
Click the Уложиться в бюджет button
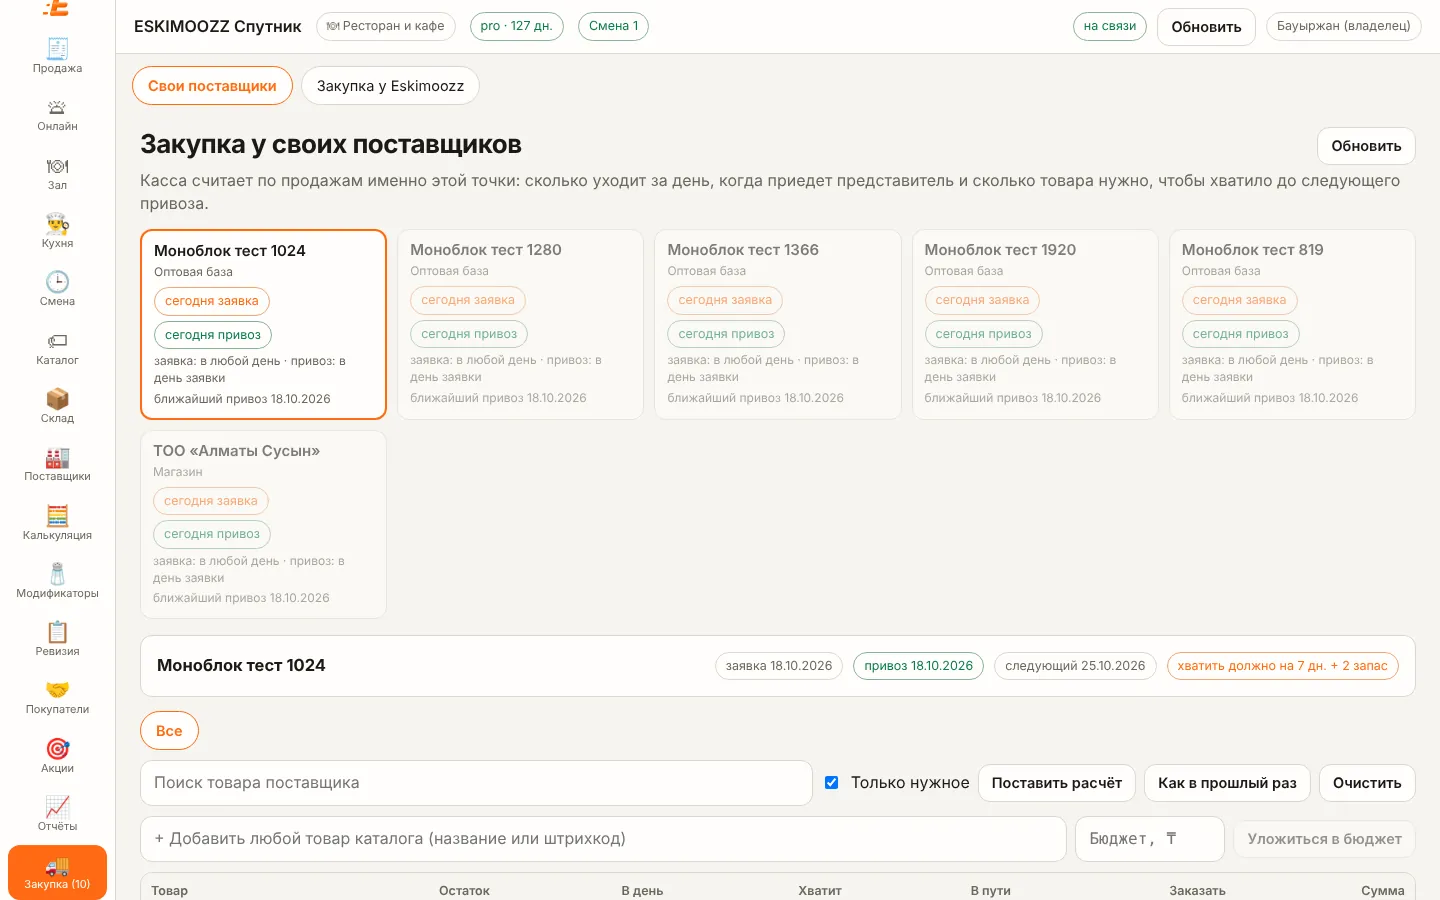pos(1324,839)
